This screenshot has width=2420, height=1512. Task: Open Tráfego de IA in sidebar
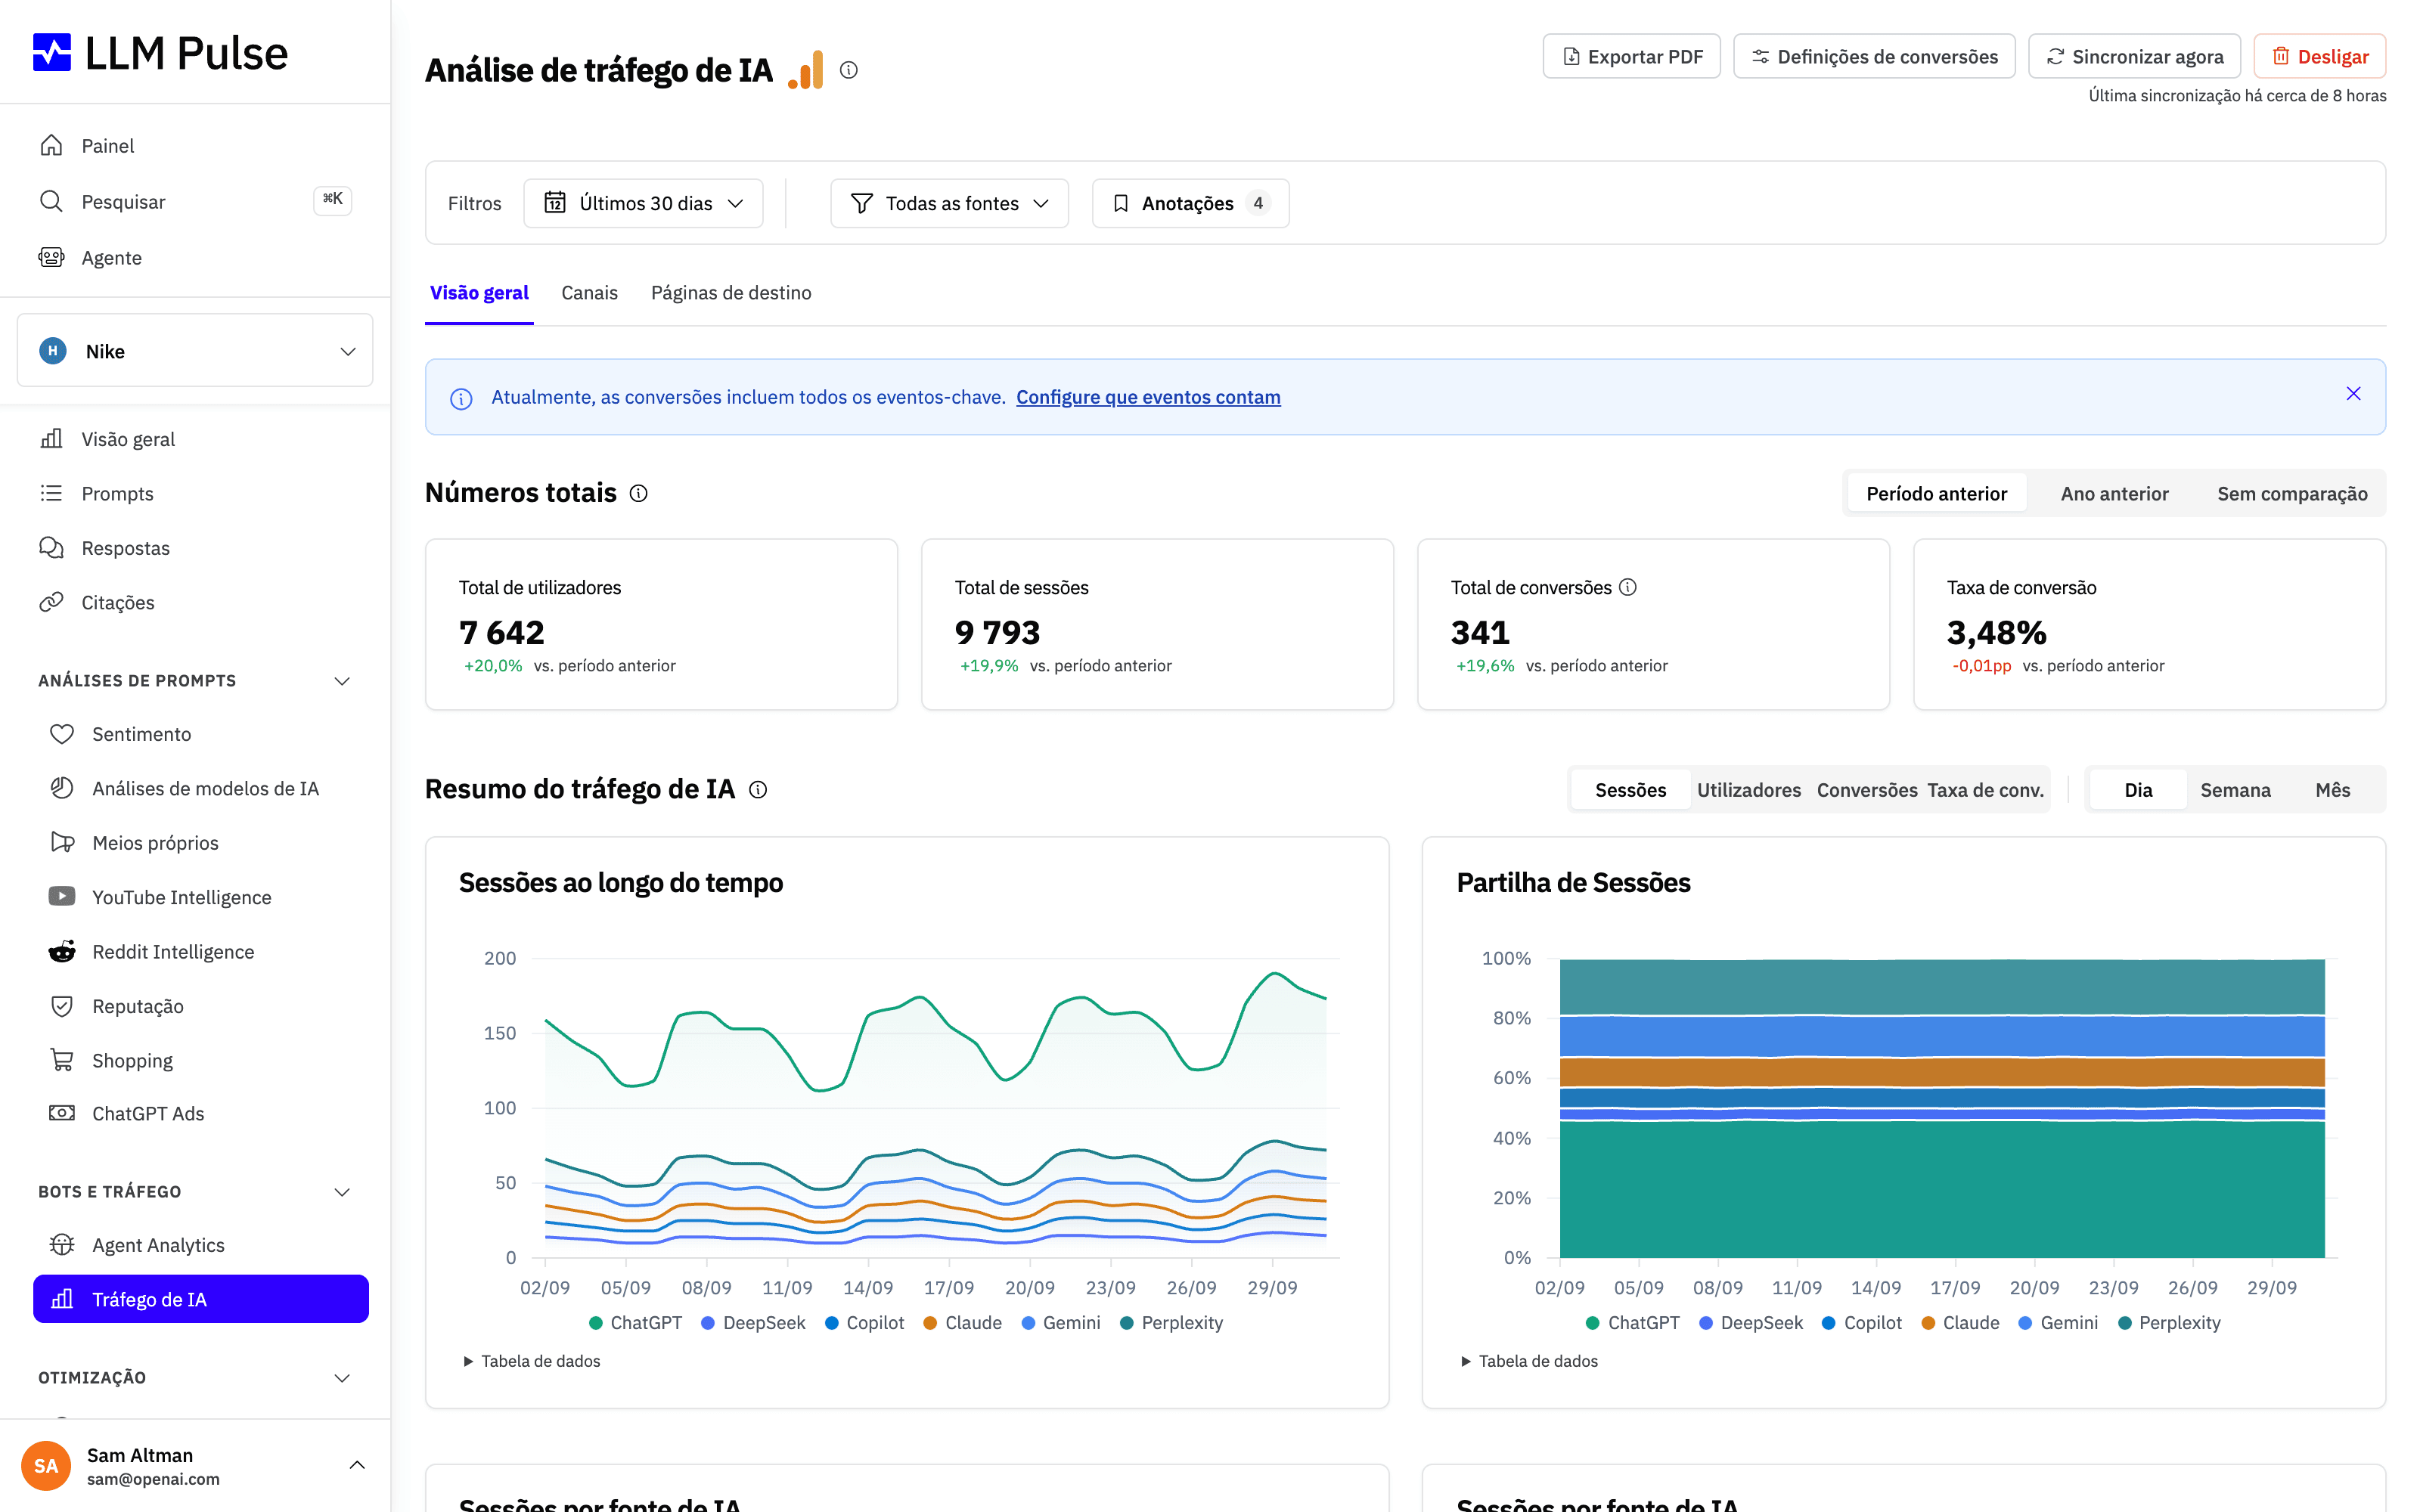[201, 1299]
